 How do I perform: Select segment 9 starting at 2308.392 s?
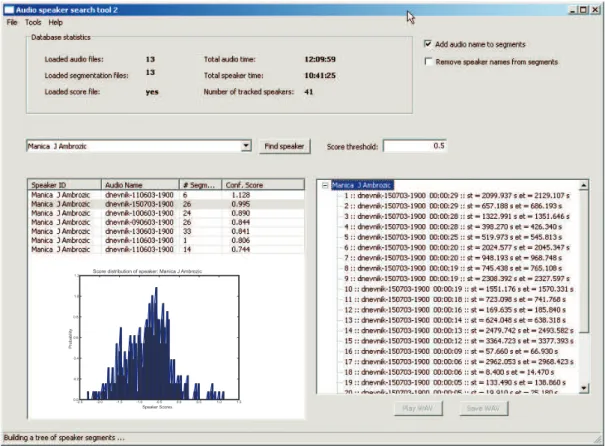pyautogui.click(x=457, y=279)
